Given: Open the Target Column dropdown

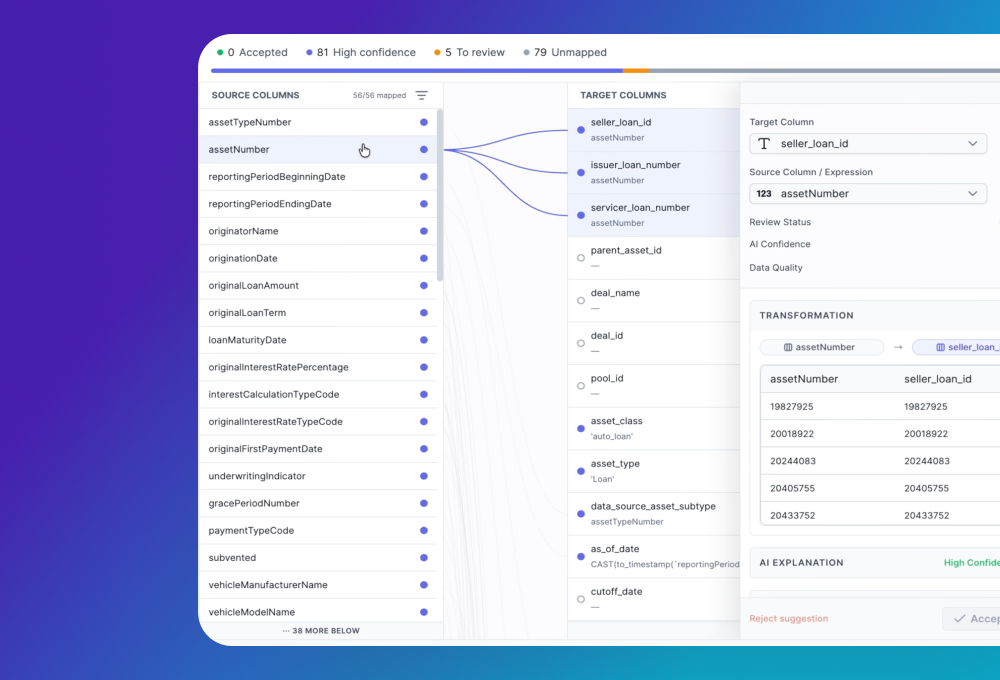Looking at the screenshot, I should point(868,144).
